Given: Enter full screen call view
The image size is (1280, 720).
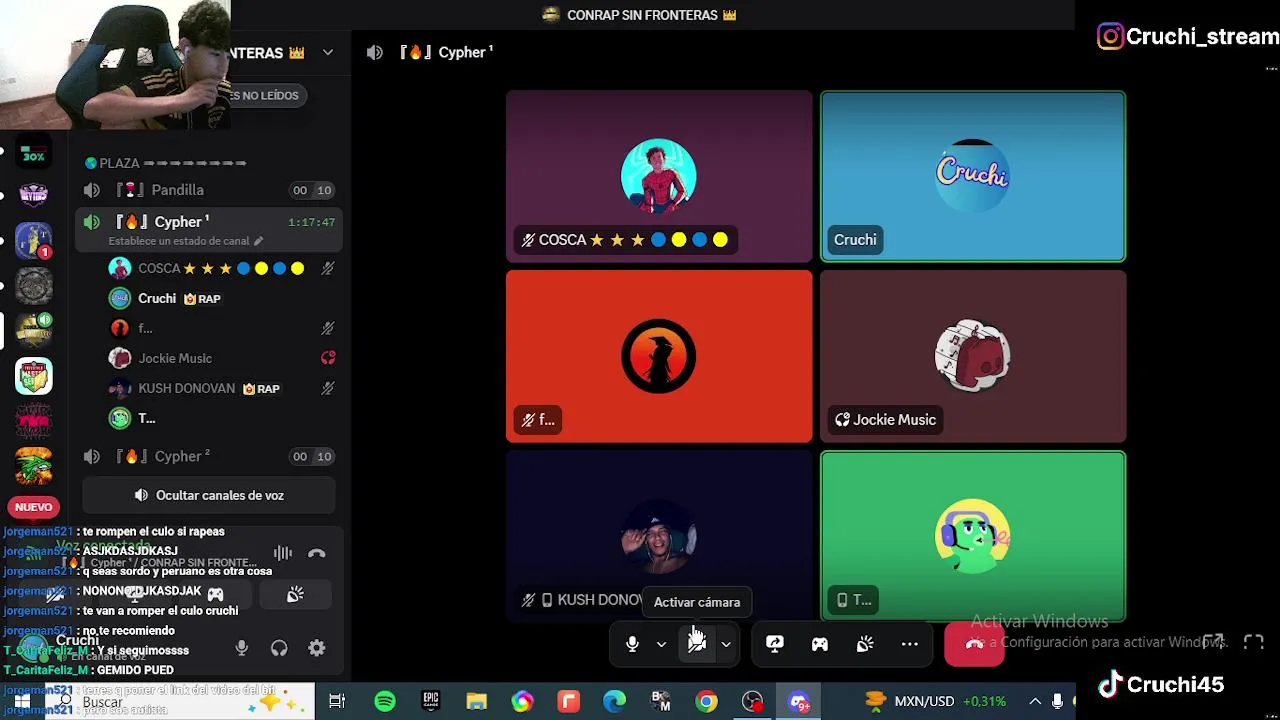Looking at the screenshot, I should click(1254, 642).
